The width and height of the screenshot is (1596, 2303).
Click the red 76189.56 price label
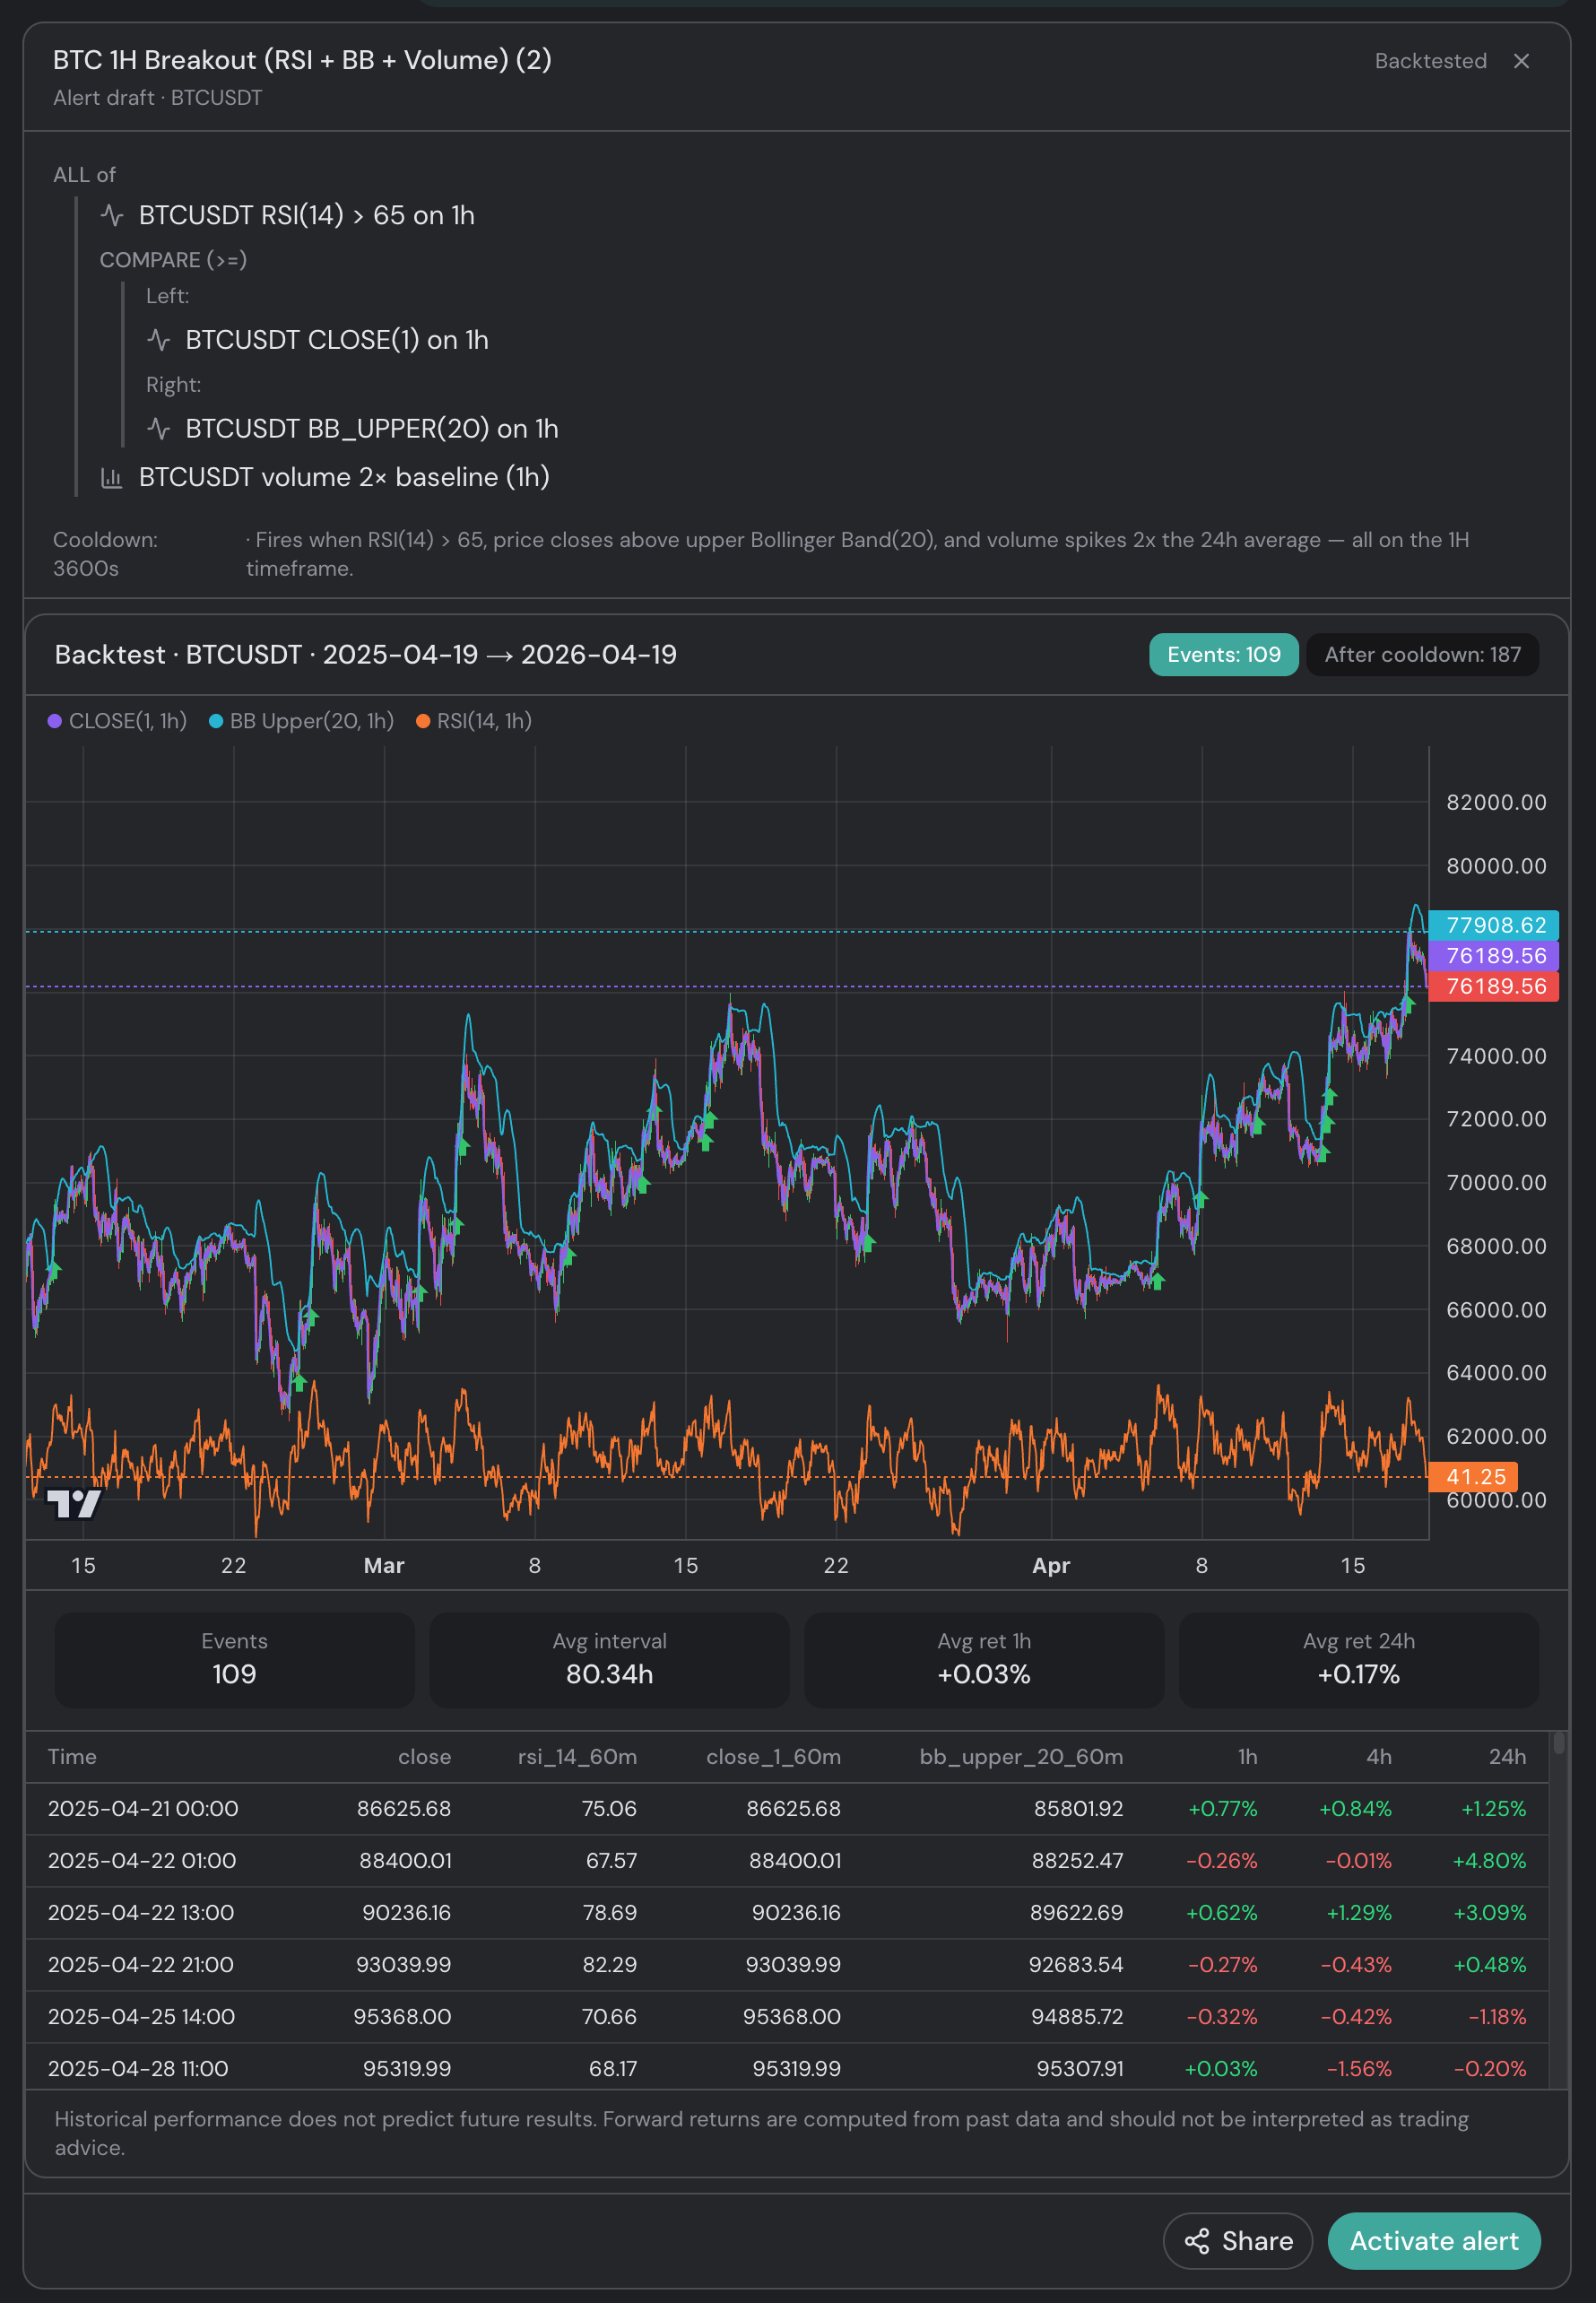(1494, 987)
